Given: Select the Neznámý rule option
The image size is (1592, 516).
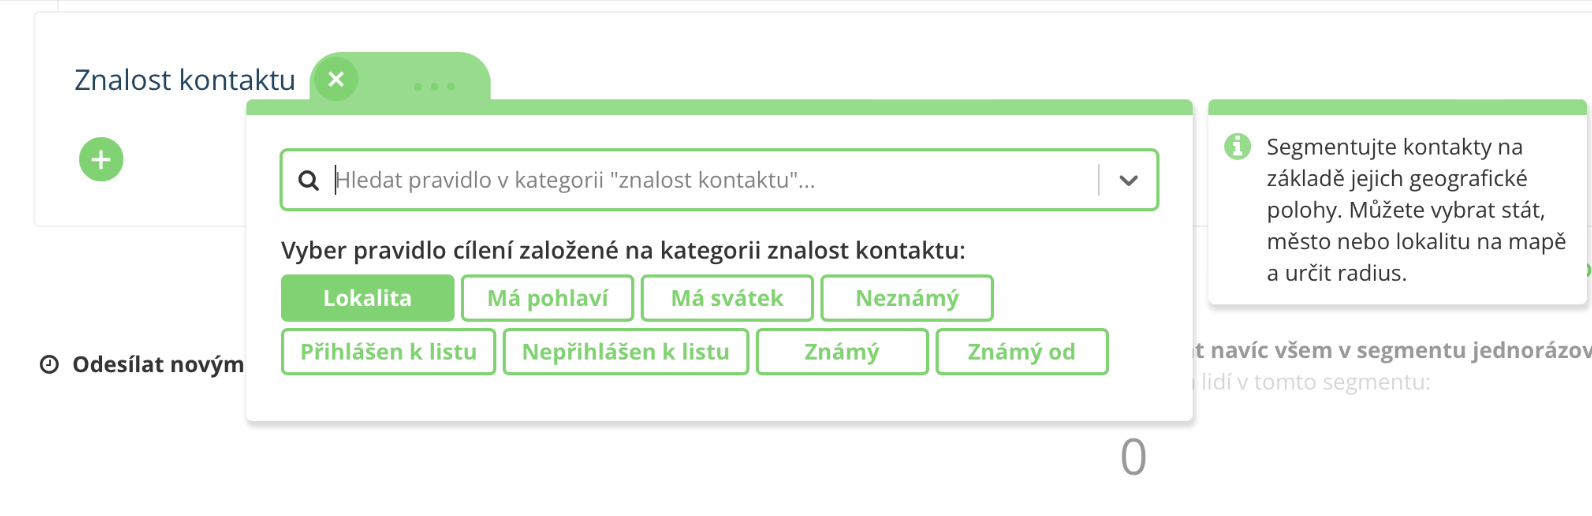Looking at the screenshot, I should point(907,298).
